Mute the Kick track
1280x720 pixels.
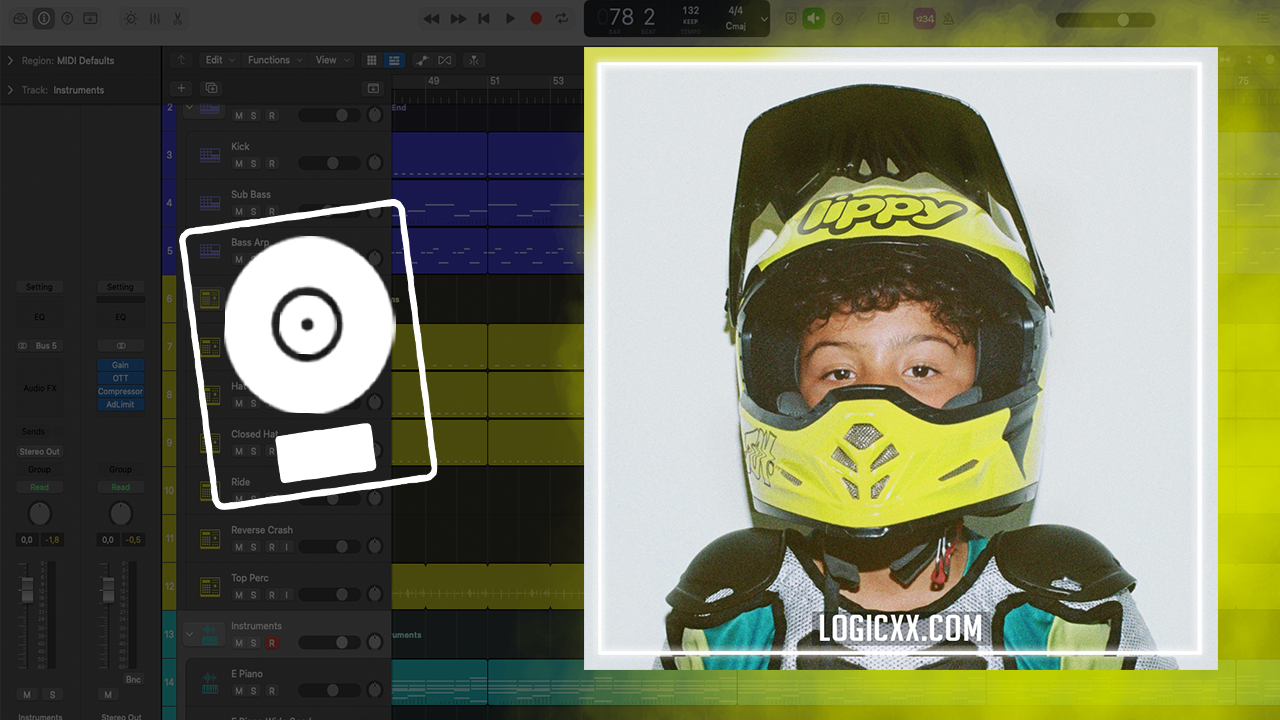pos(238,163)
